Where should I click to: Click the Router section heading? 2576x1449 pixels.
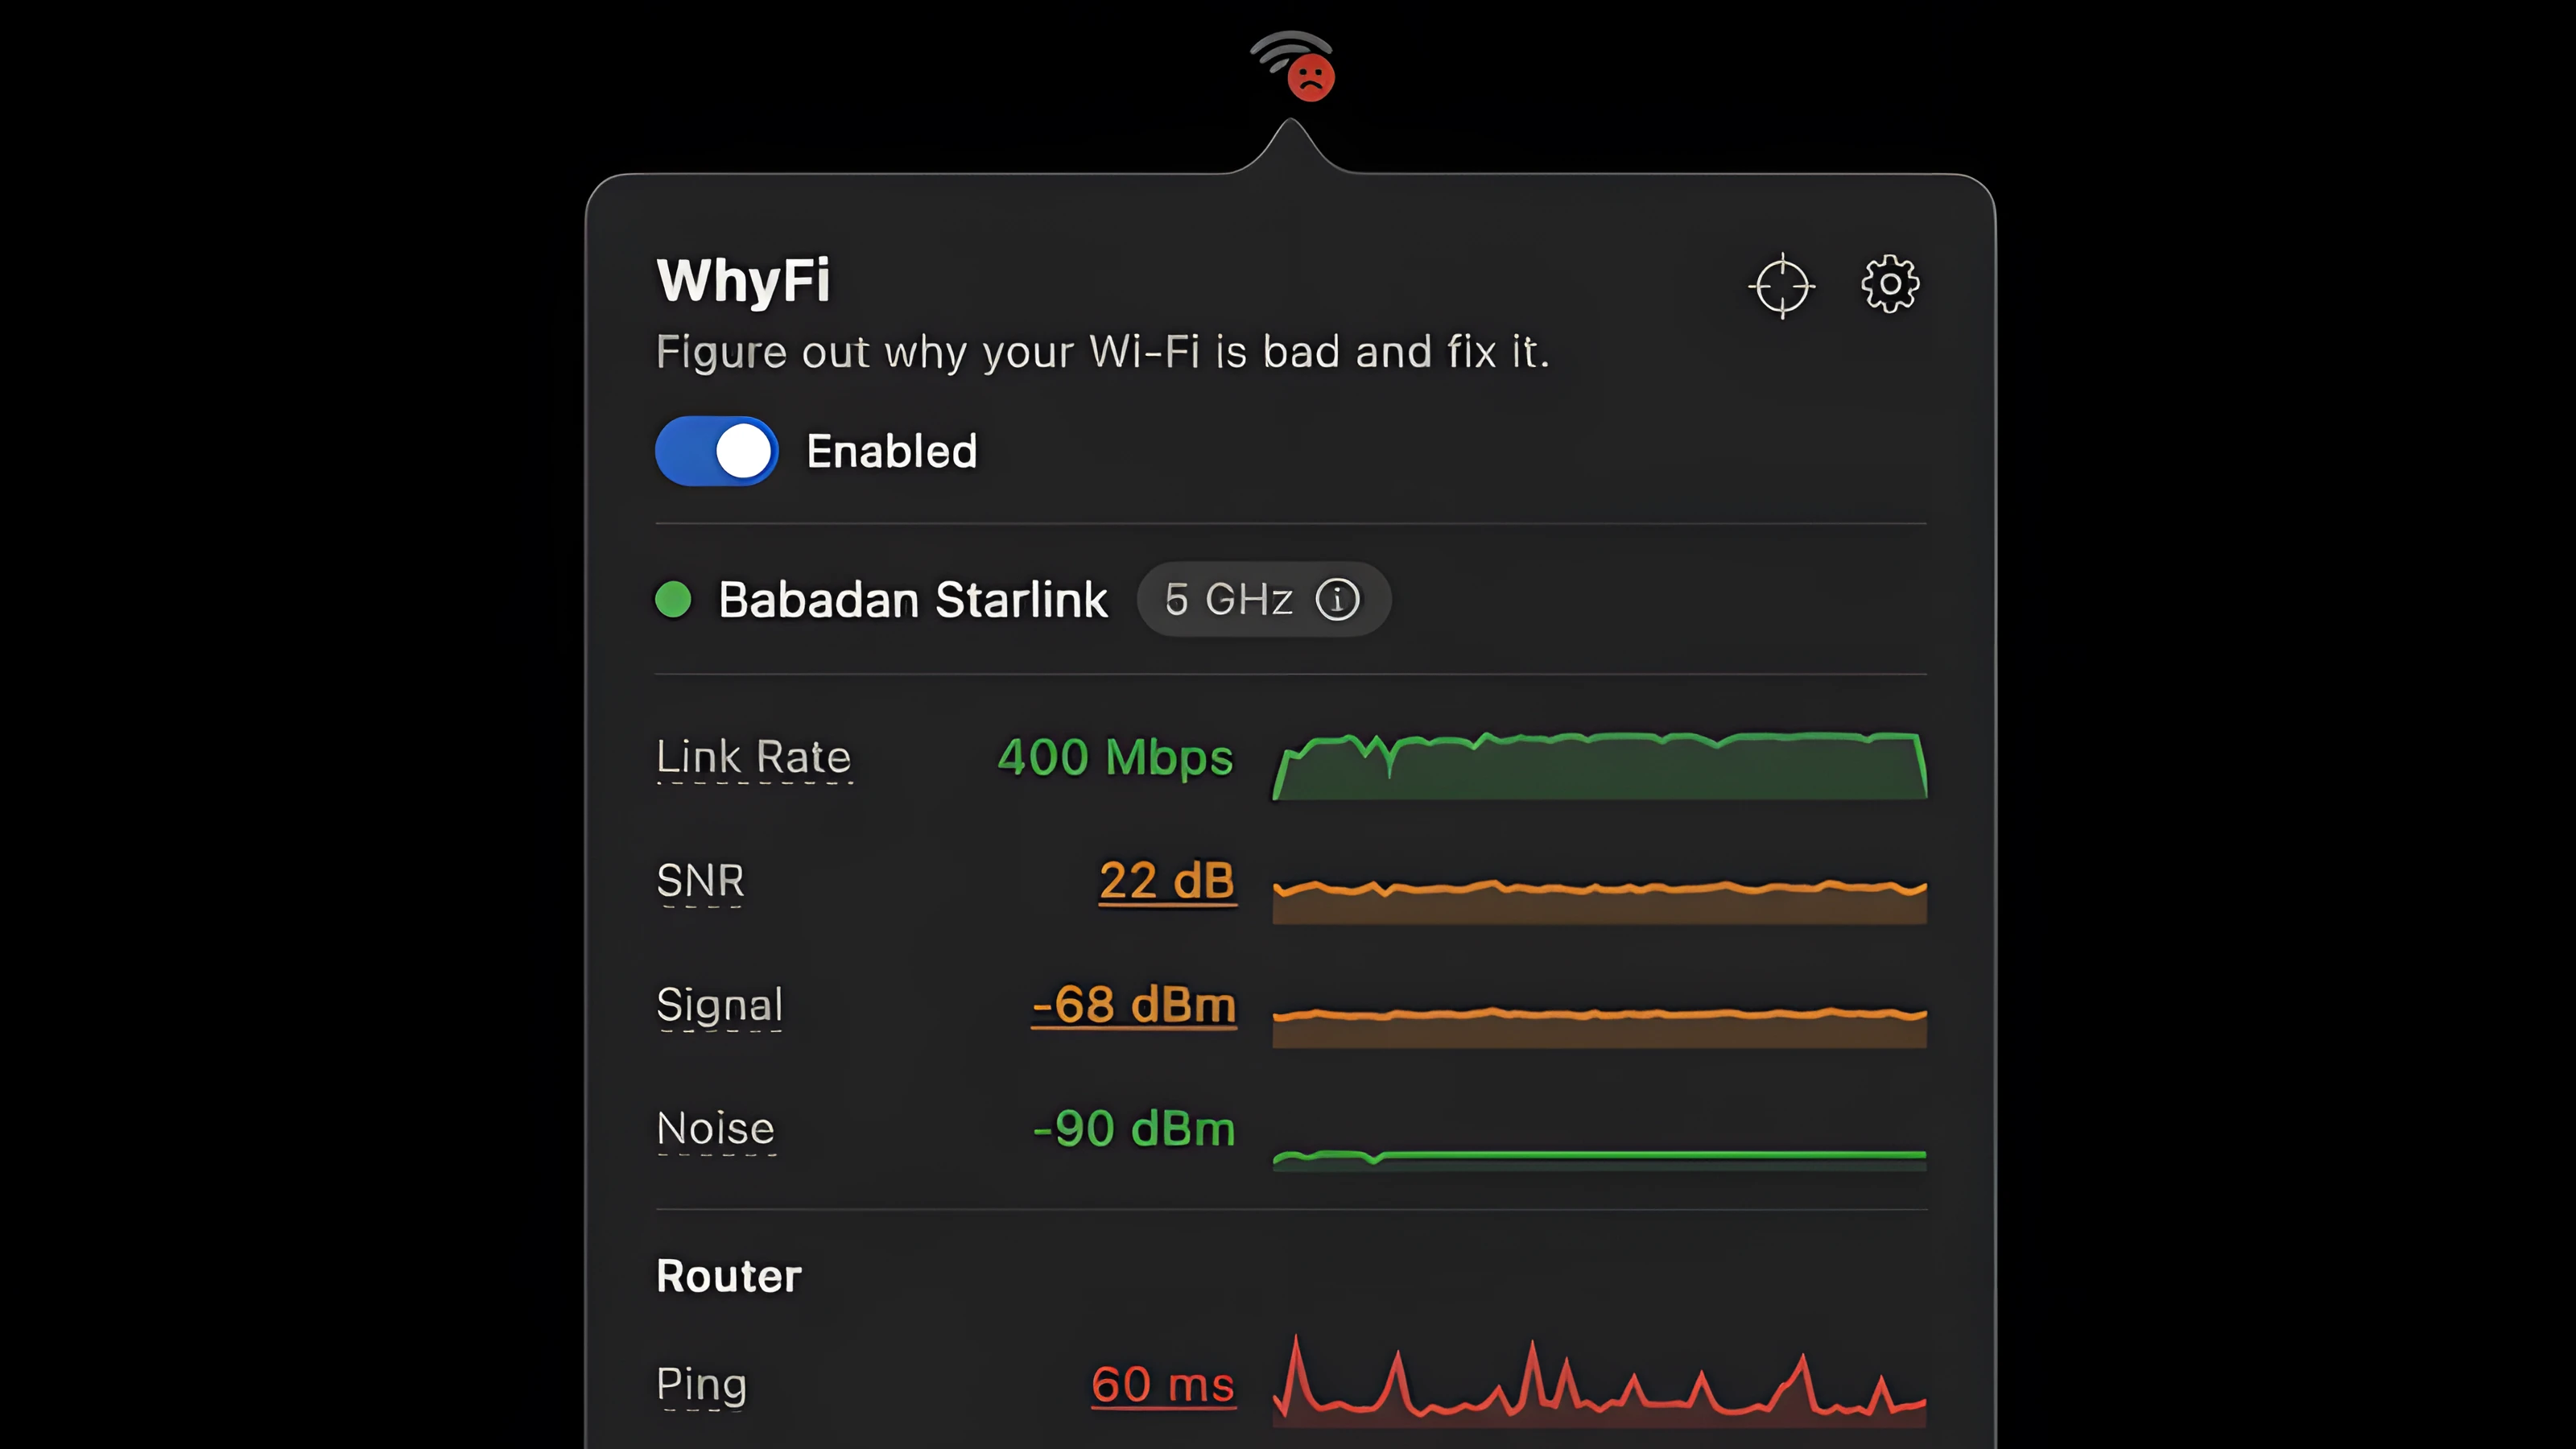[728, 1275]
